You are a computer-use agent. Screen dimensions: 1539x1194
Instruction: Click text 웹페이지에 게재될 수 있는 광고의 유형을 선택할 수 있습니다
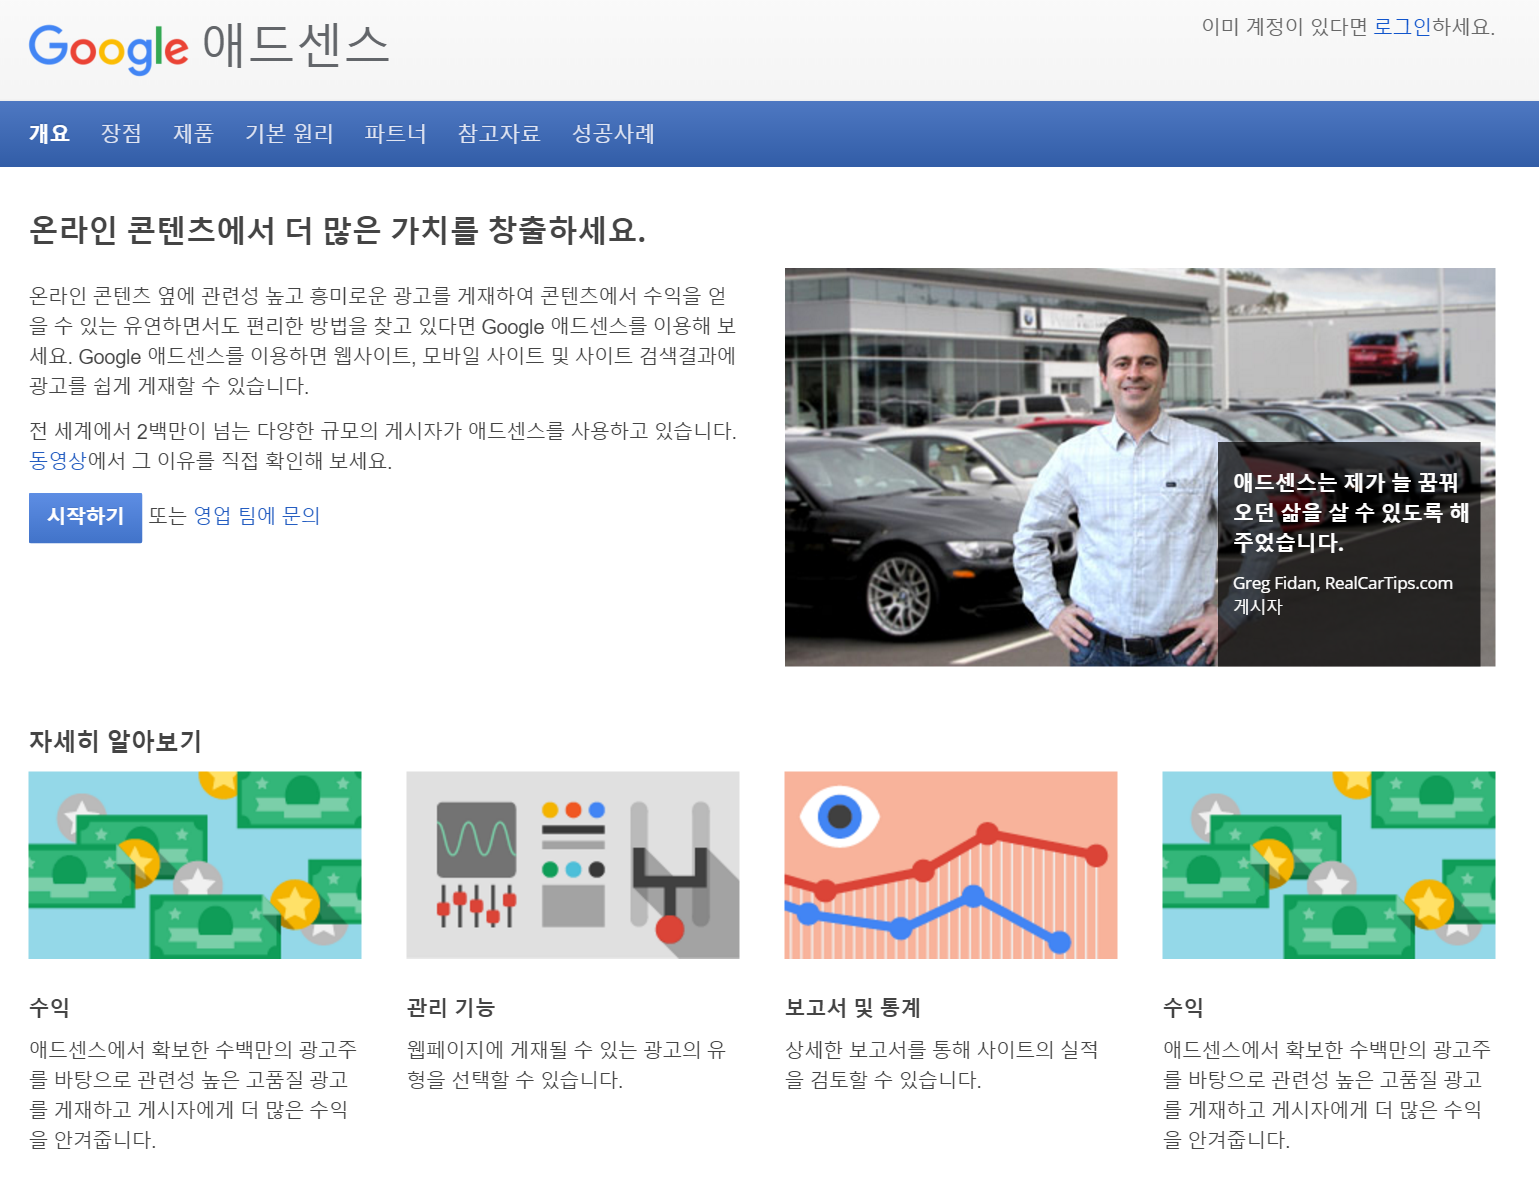pyautogui.click(x=567, y=1065)
